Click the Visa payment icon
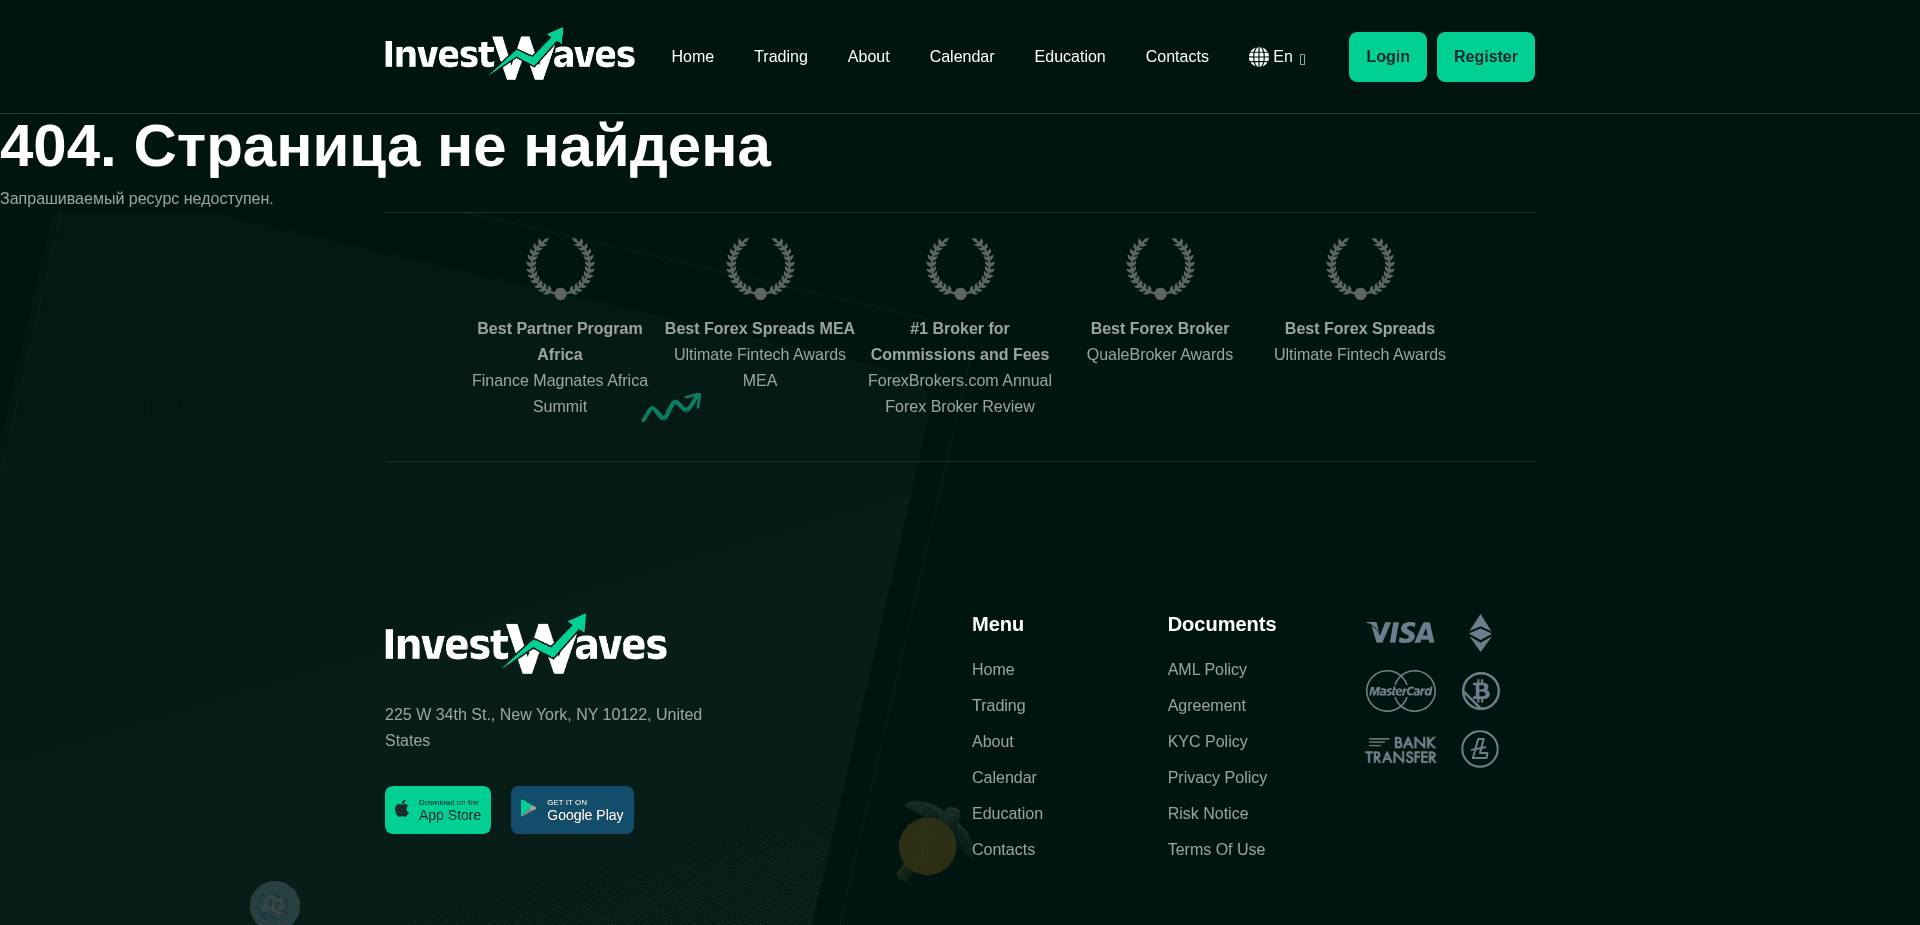The height and width of the screenshot is (925, 1920). [1399, 632]
